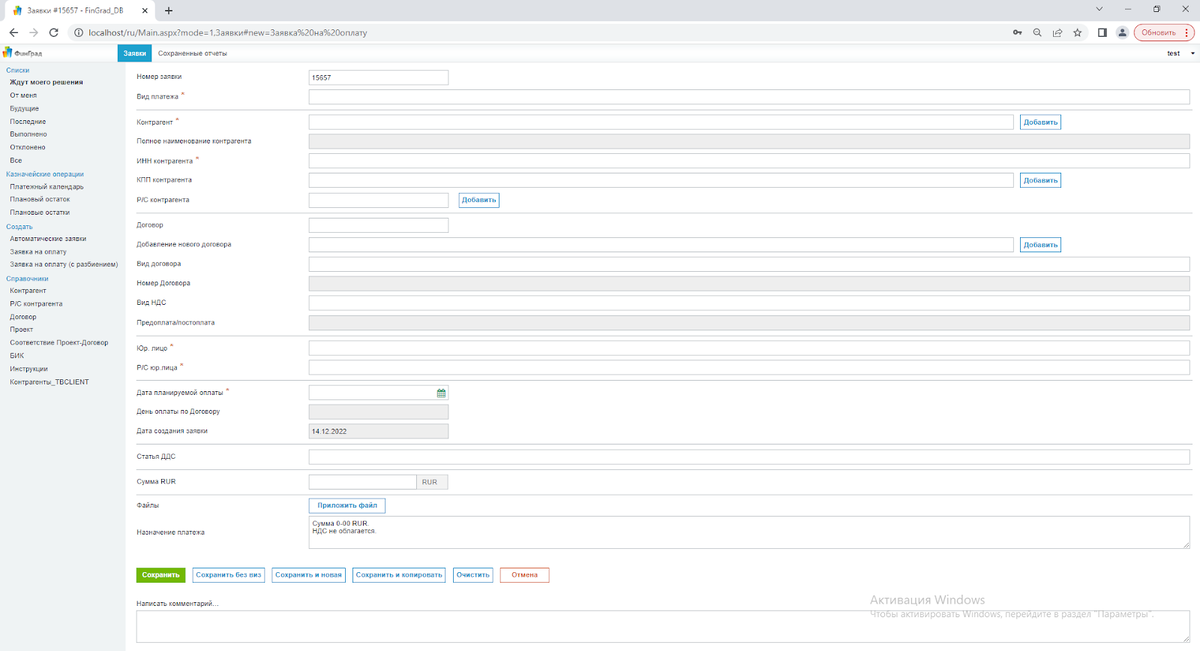
Task: Open the Последние list
Action: pos(28,121)
